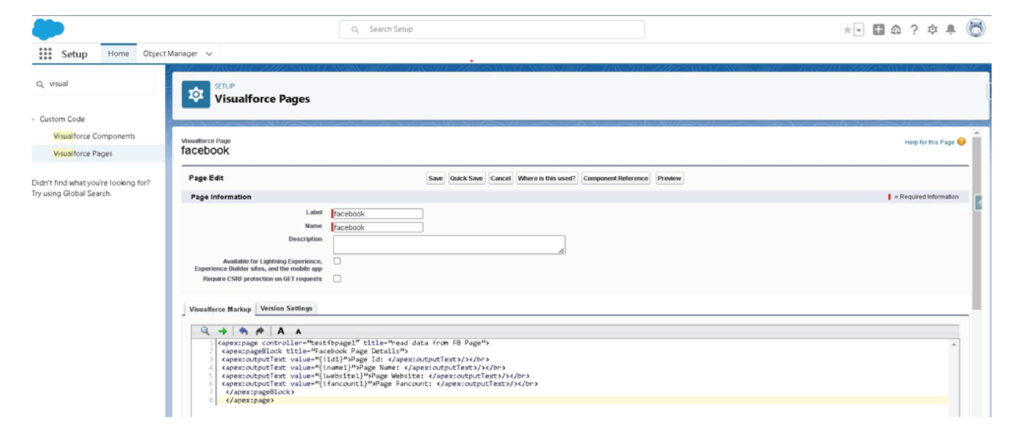The image size is (1024, 439).
Task: Select Visualforce Pages in sidebar
Action: (82, 154)
